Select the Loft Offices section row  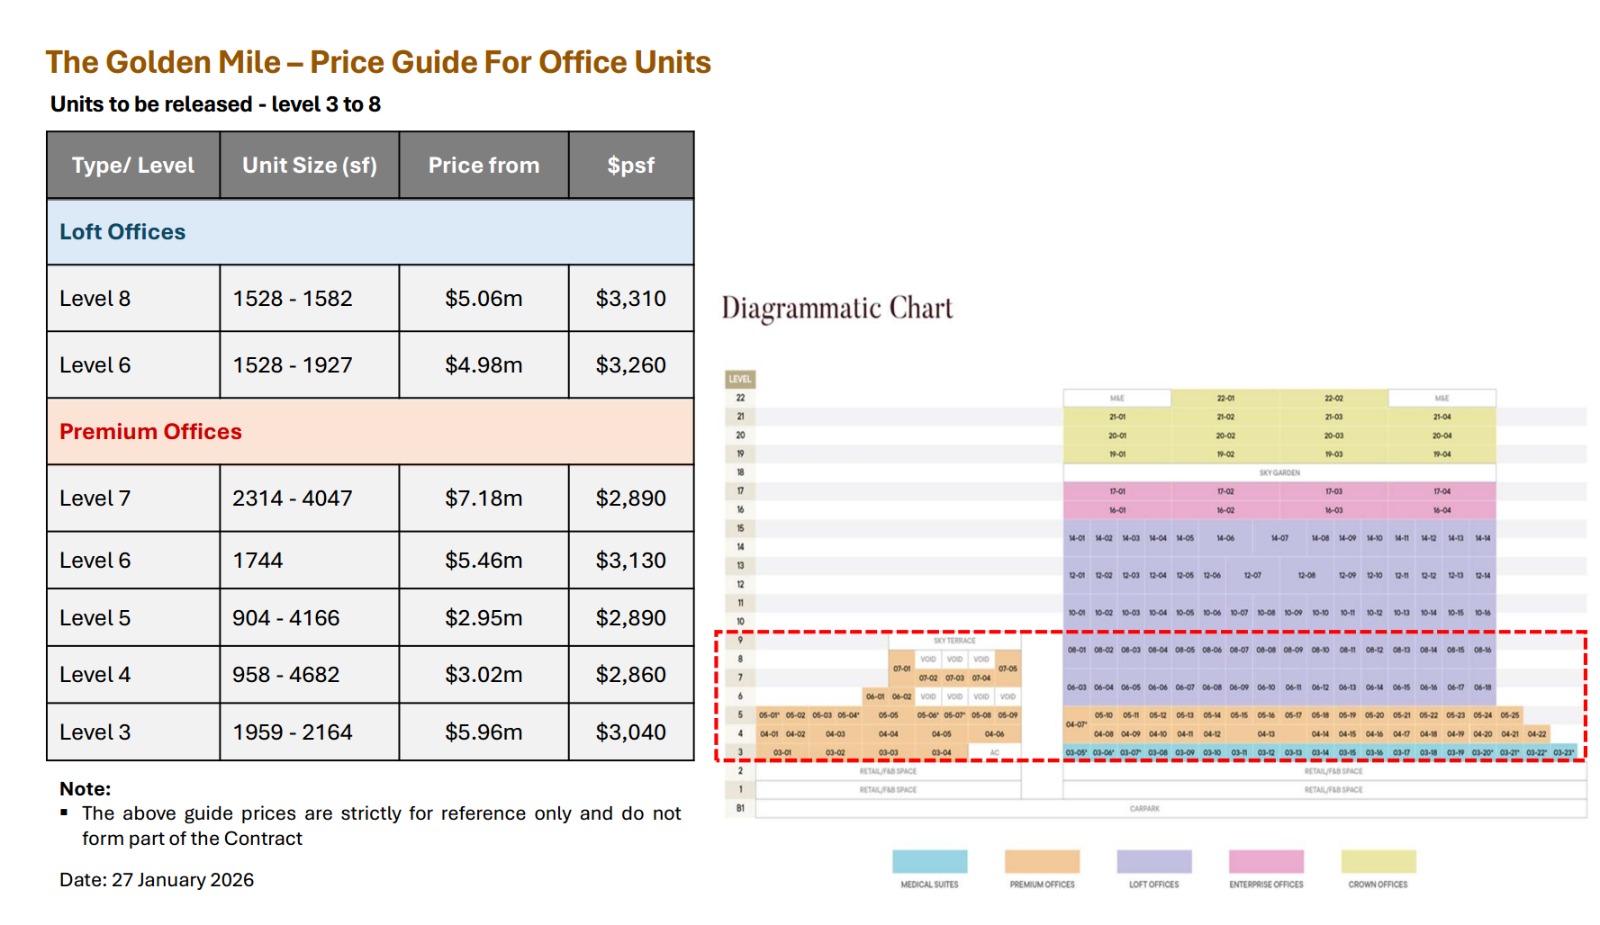370,232
